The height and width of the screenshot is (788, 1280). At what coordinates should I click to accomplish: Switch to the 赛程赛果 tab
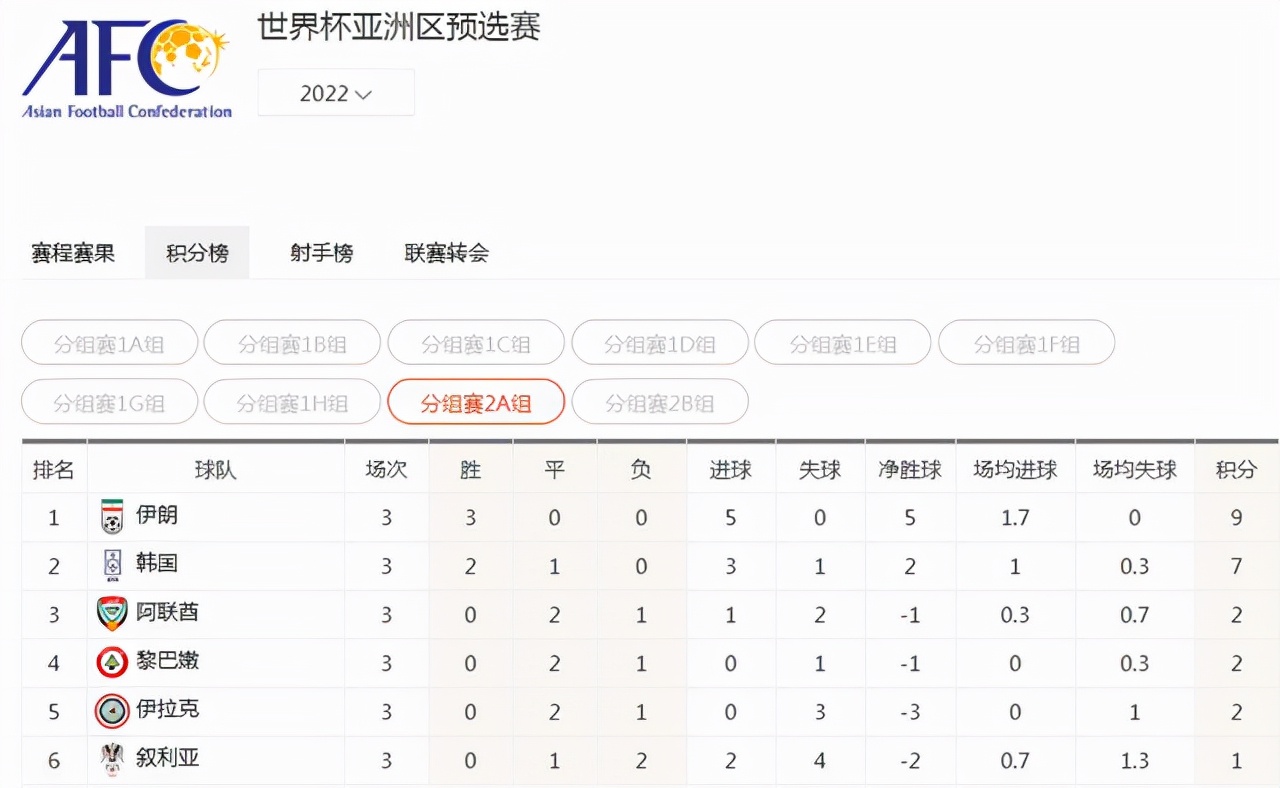[x=73, y=253]
